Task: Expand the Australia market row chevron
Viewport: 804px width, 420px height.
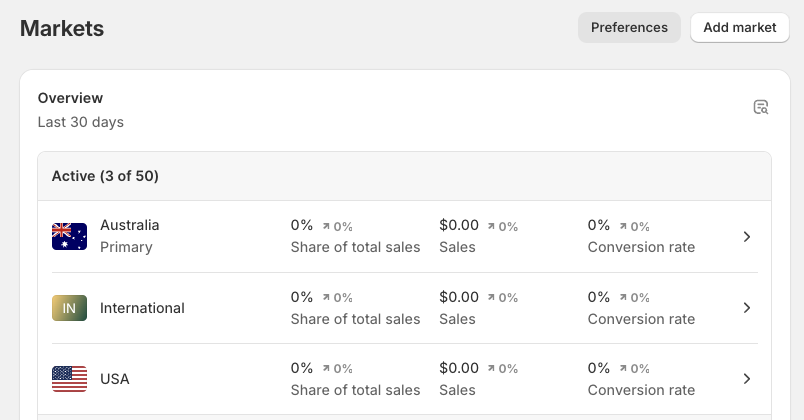Action: (x=747, y=236)
